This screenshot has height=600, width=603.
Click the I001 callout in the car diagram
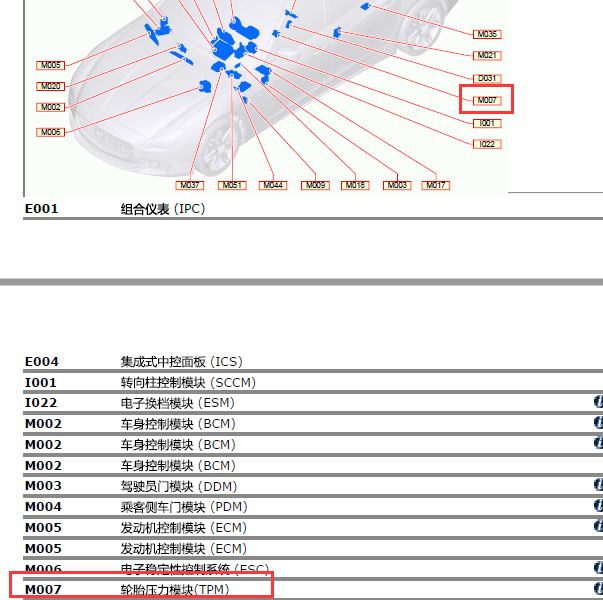tap(487, 123)
